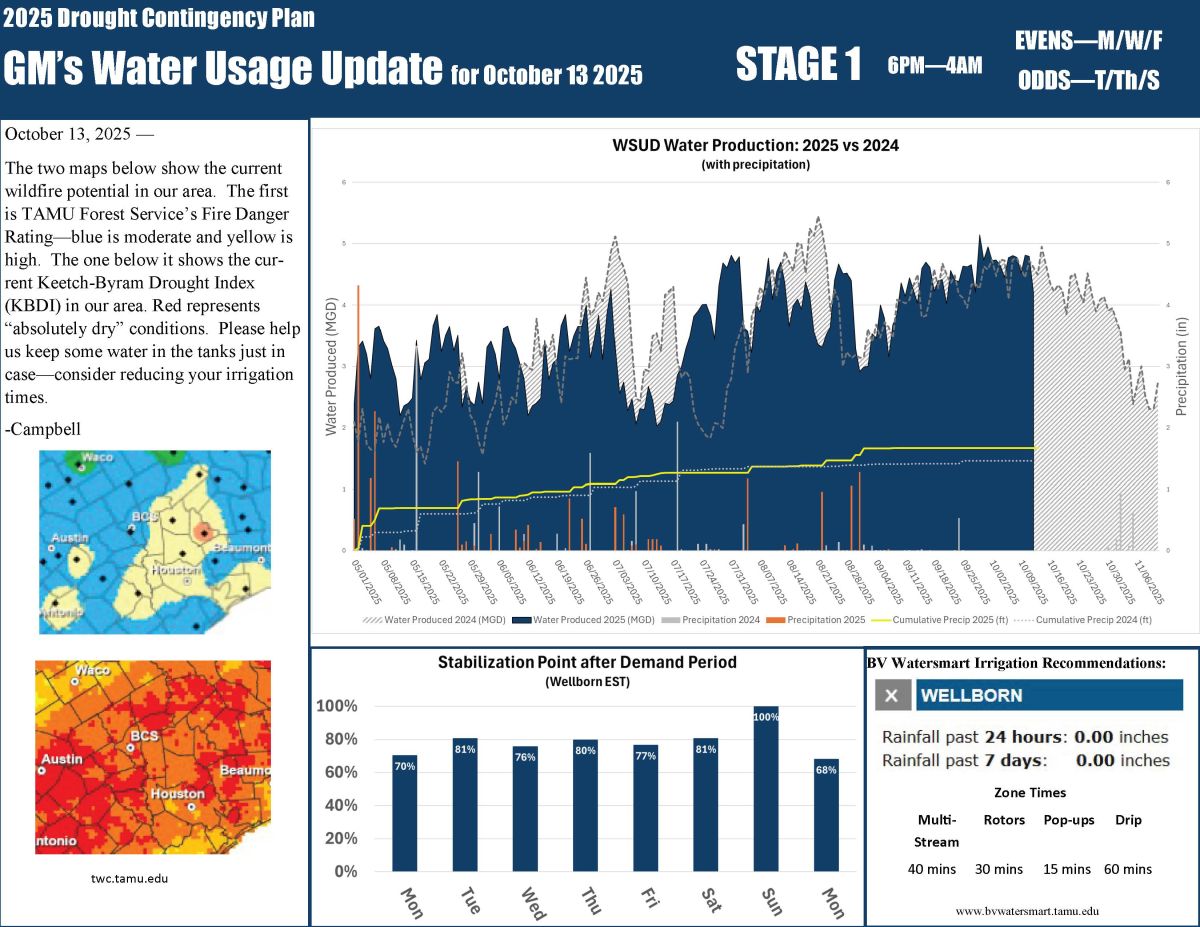Click the WSUD Water Production chart title
1200x927 pixels.
pyautogui.click(x=755, y=145)
